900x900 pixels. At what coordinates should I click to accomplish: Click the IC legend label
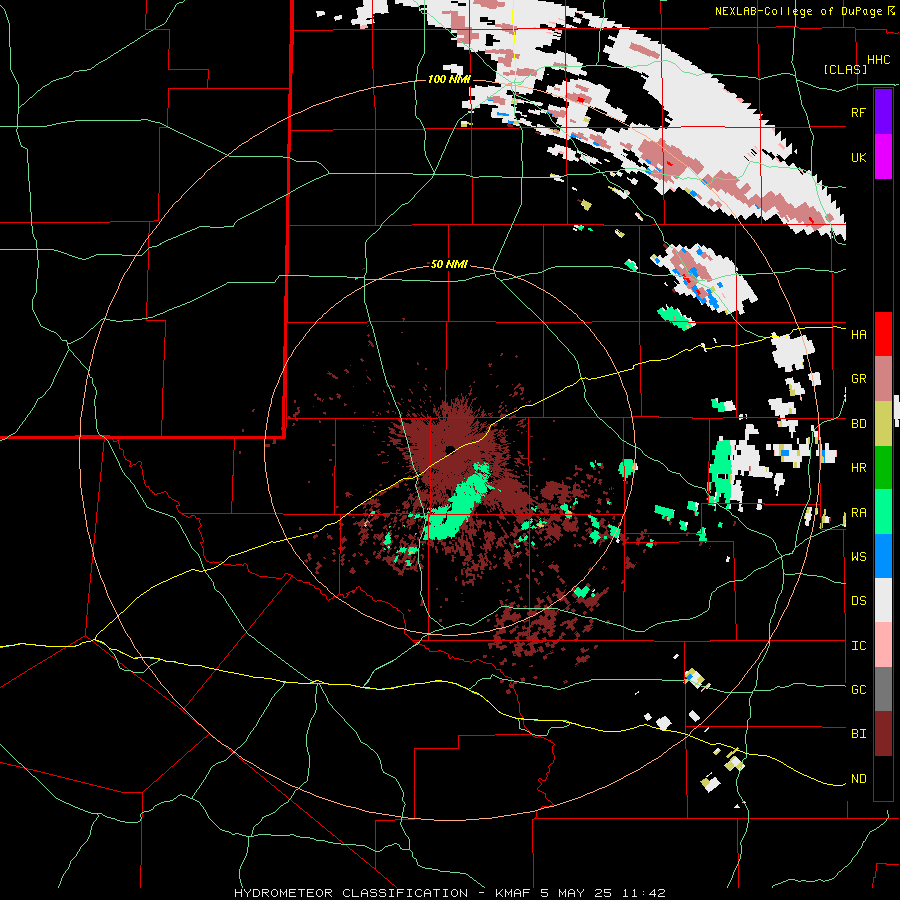click(858, 646)
